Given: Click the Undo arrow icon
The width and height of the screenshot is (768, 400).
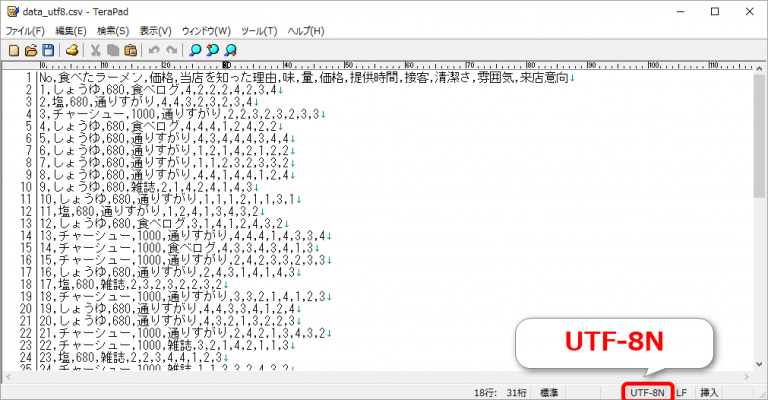Looking at the screenshot, I should (x=154, y=50).
